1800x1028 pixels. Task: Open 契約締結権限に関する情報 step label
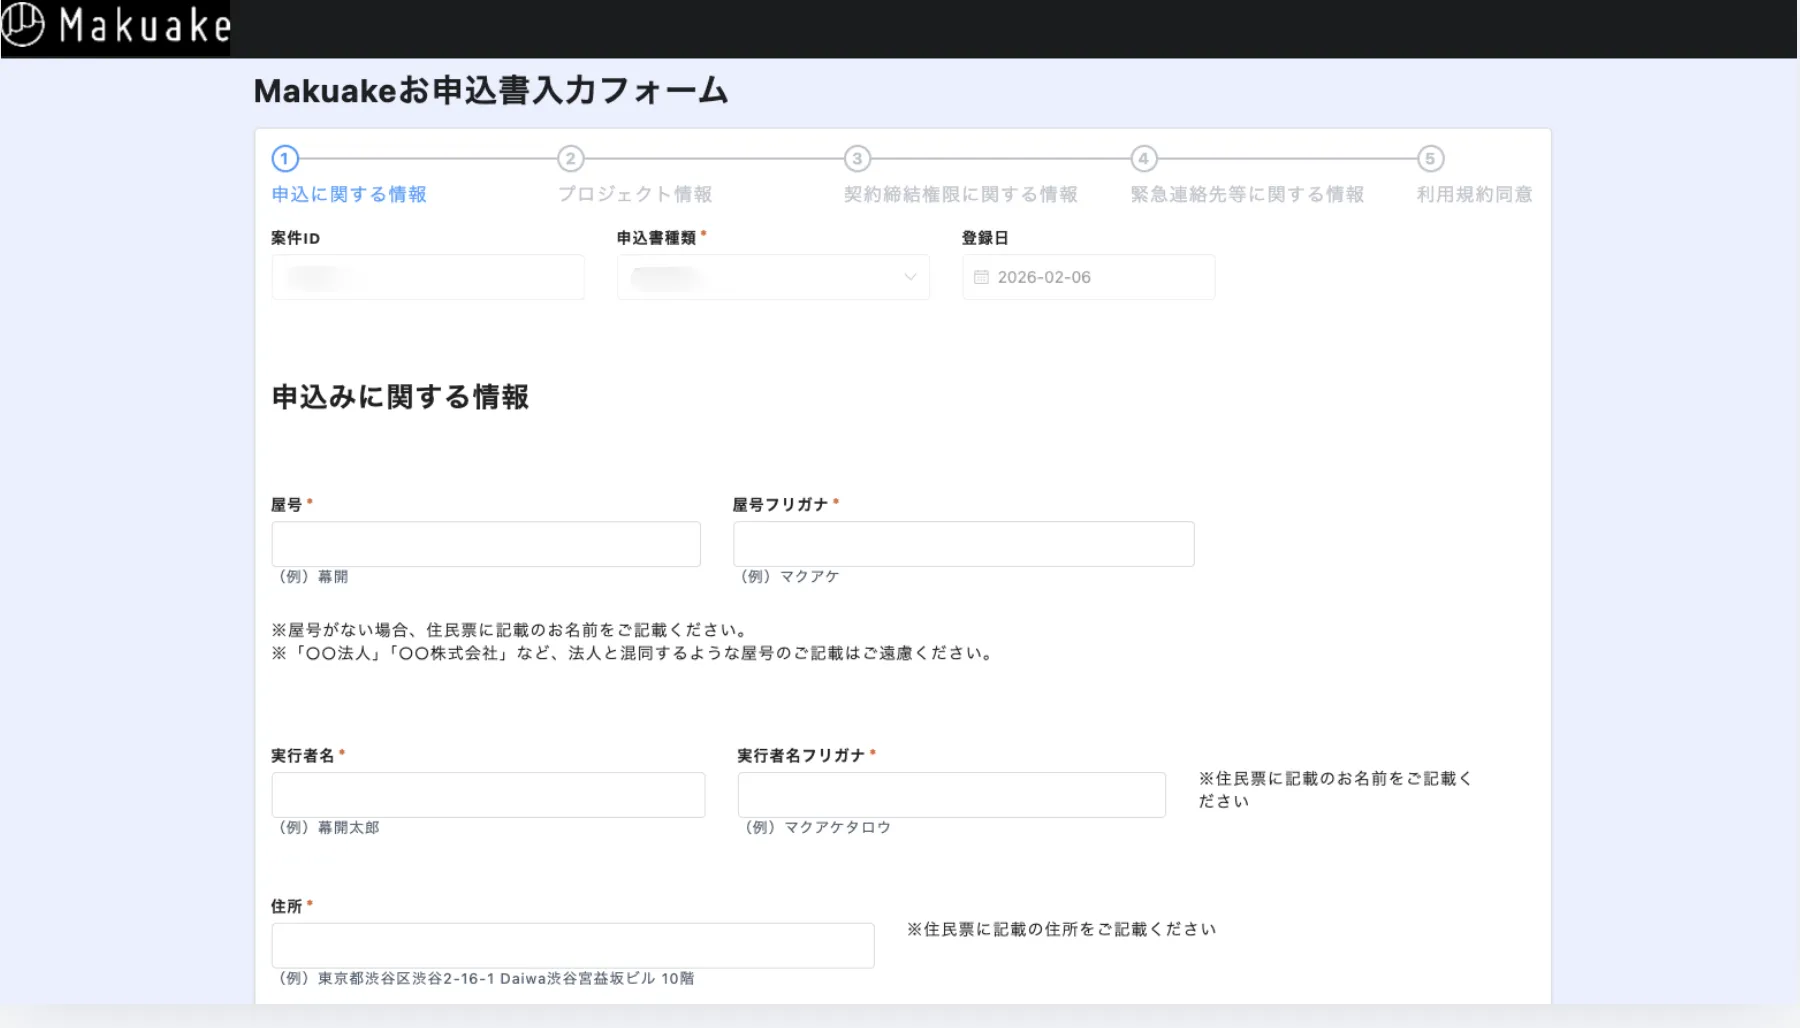click(x=961, y=194)
